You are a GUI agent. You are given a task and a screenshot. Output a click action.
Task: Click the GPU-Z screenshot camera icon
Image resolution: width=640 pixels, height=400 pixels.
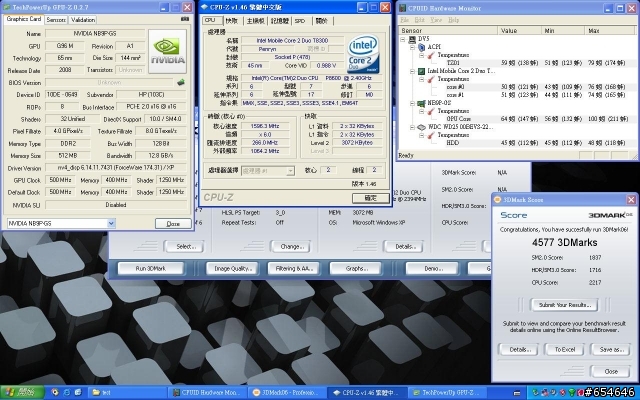pyautogui.click(x=185, y=19)
